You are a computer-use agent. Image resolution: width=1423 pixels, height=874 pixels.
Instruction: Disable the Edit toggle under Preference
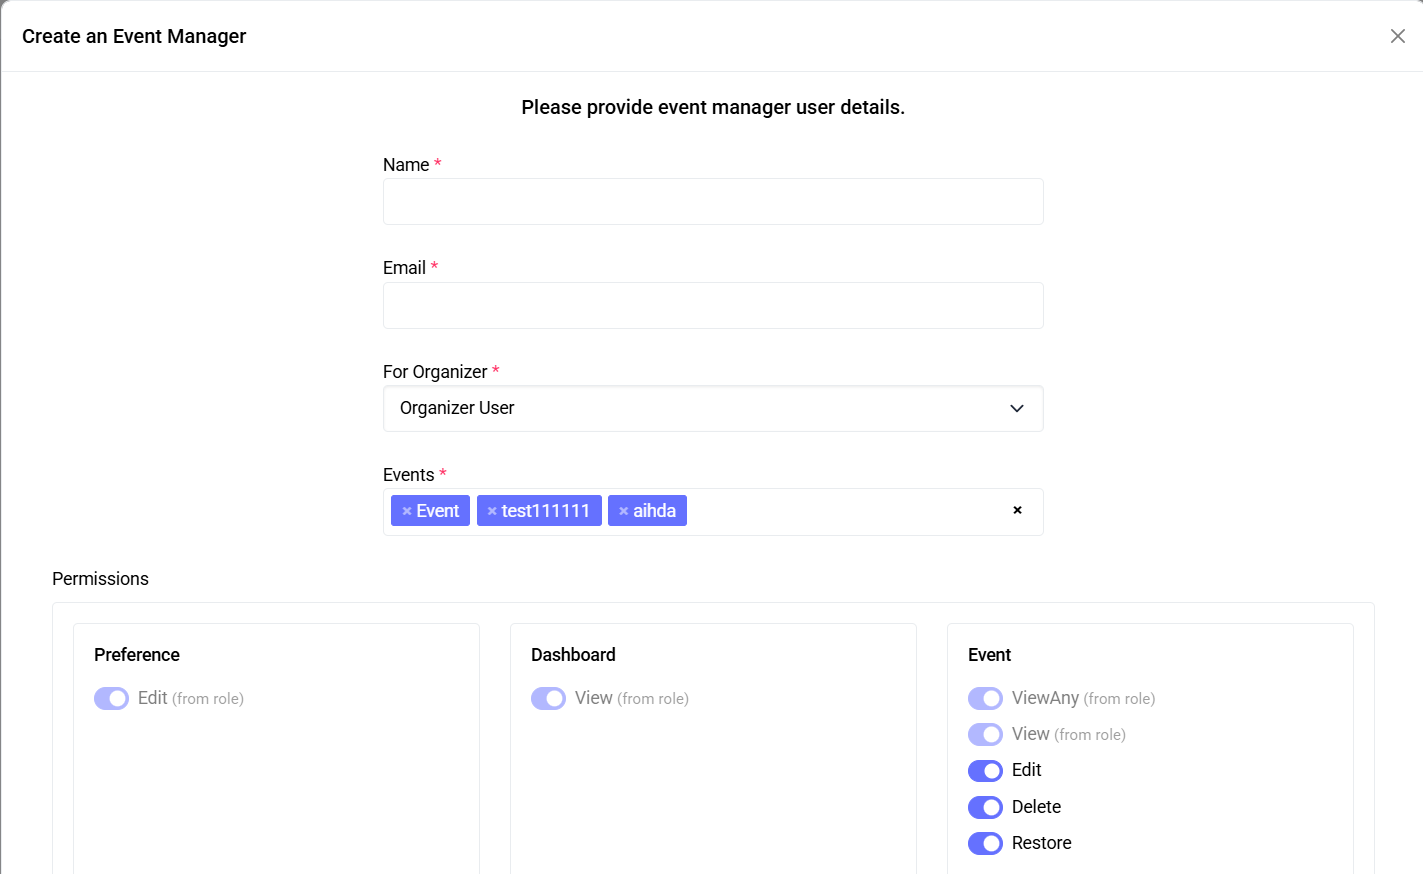click(111, 698)
